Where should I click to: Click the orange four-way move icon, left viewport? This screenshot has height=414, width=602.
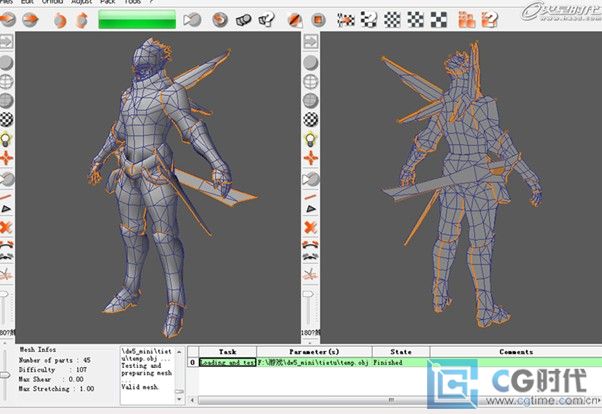pyautogui.click(x=6, y=158)
